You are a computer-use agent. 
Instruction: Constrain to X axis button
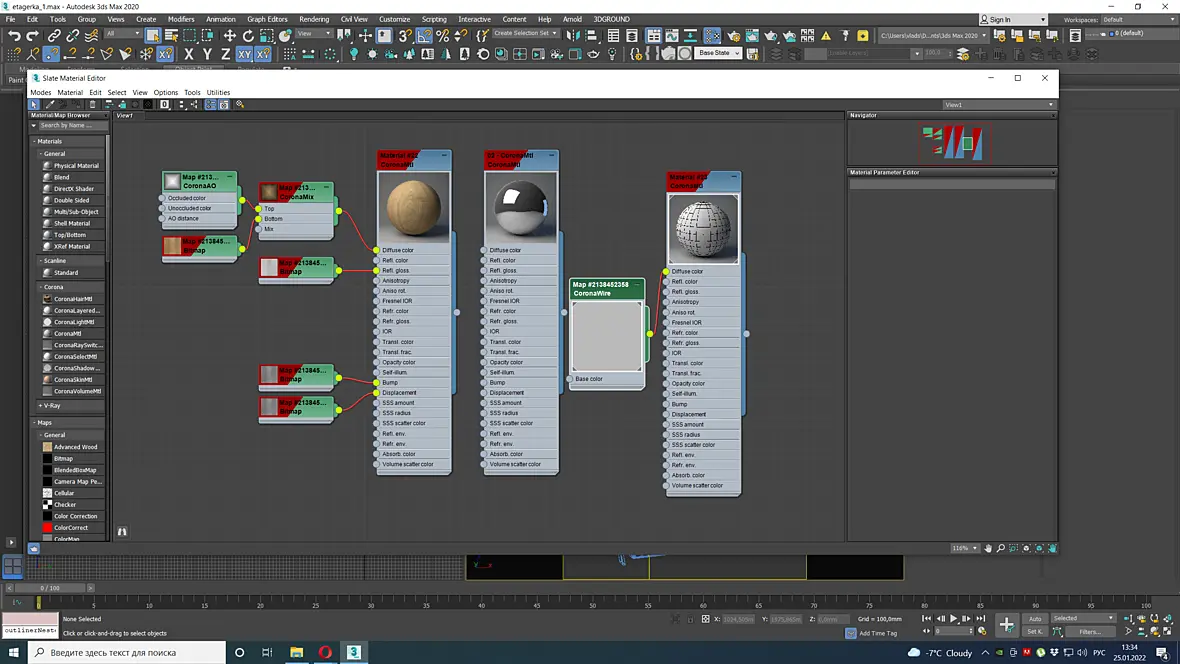(189, 54)
